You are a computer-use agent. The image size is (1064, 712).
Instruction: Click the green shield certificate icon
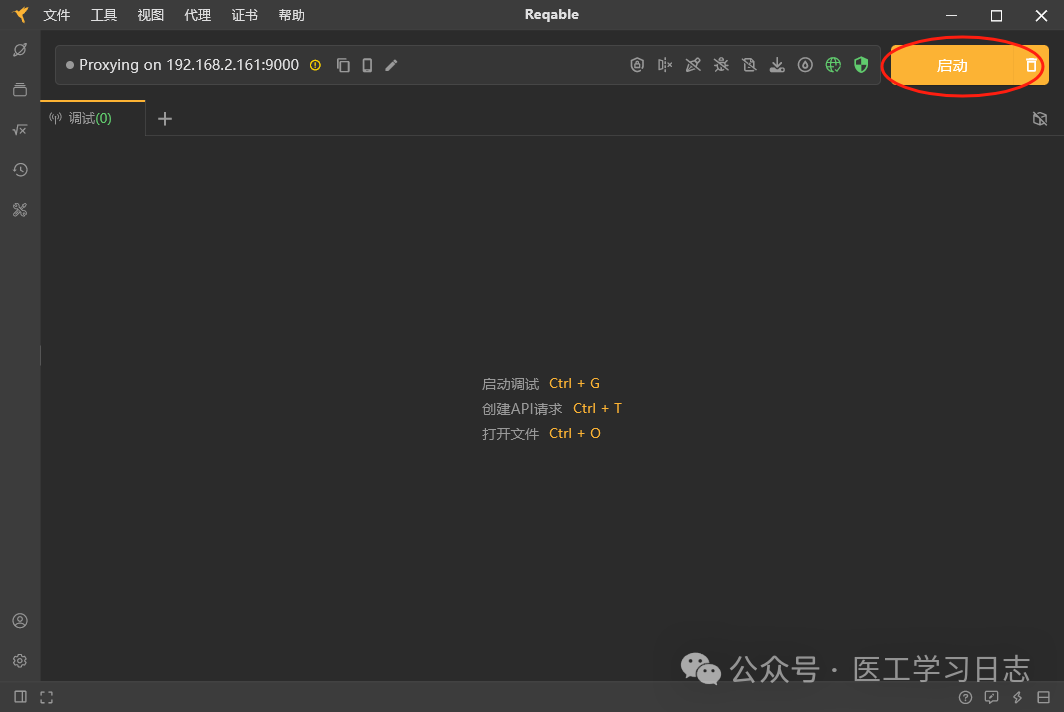tap(861, 65)
